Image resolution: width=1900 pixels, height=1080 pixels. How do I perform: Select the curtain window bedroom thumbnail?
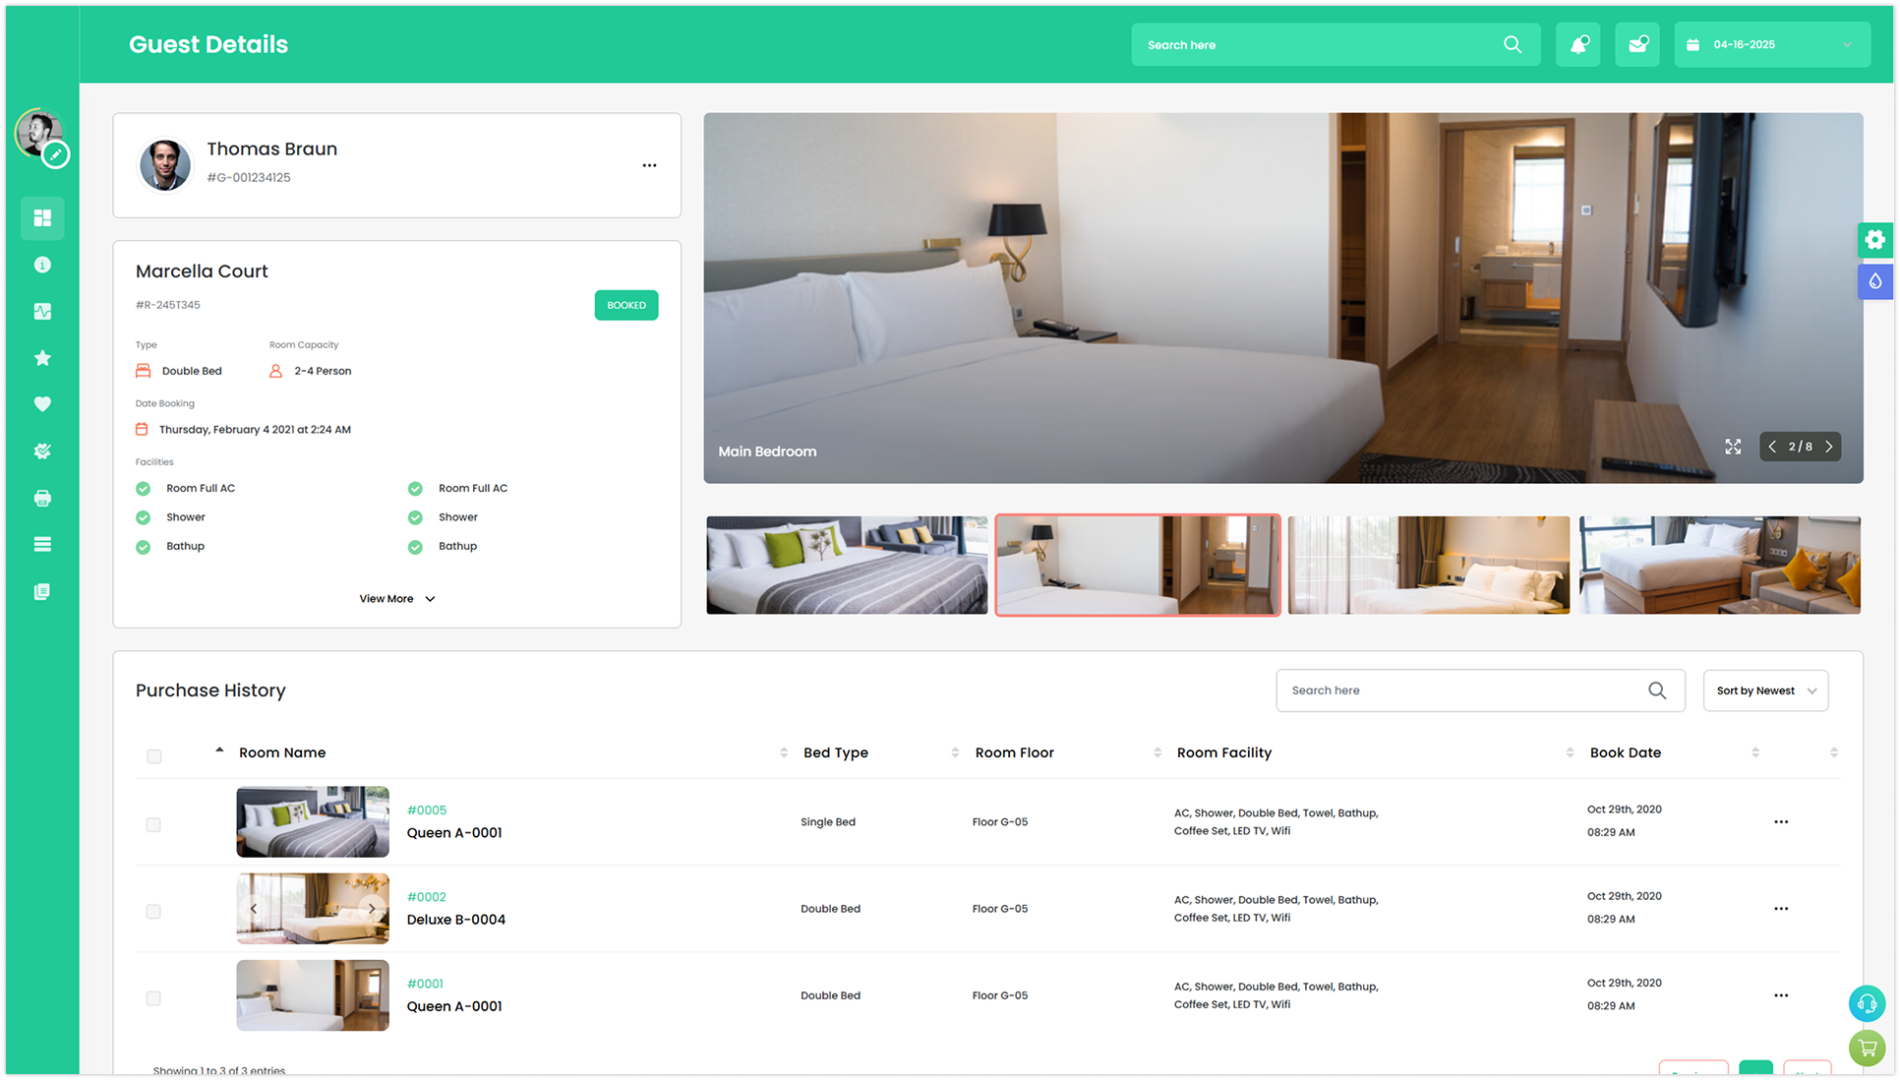(x=1429, y=566)
